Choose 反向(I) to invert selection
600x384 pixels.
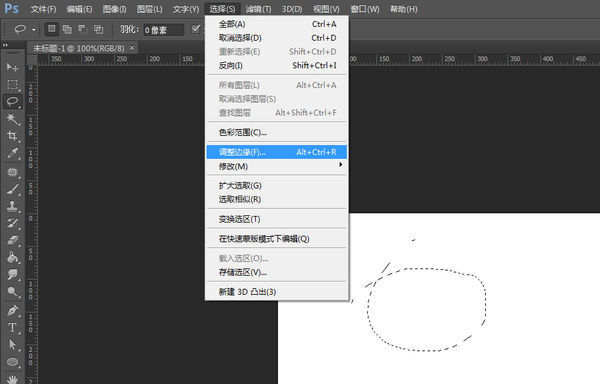277,65
